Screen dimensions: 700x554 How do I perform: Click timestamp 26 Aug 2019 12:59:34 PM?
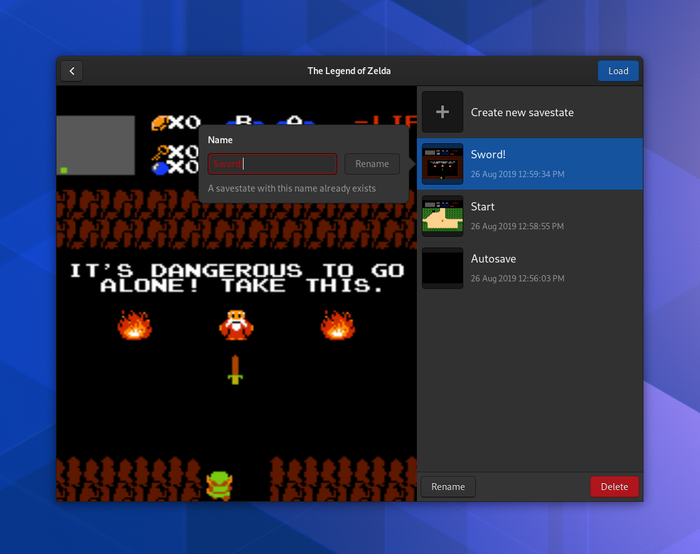(517, 174)
